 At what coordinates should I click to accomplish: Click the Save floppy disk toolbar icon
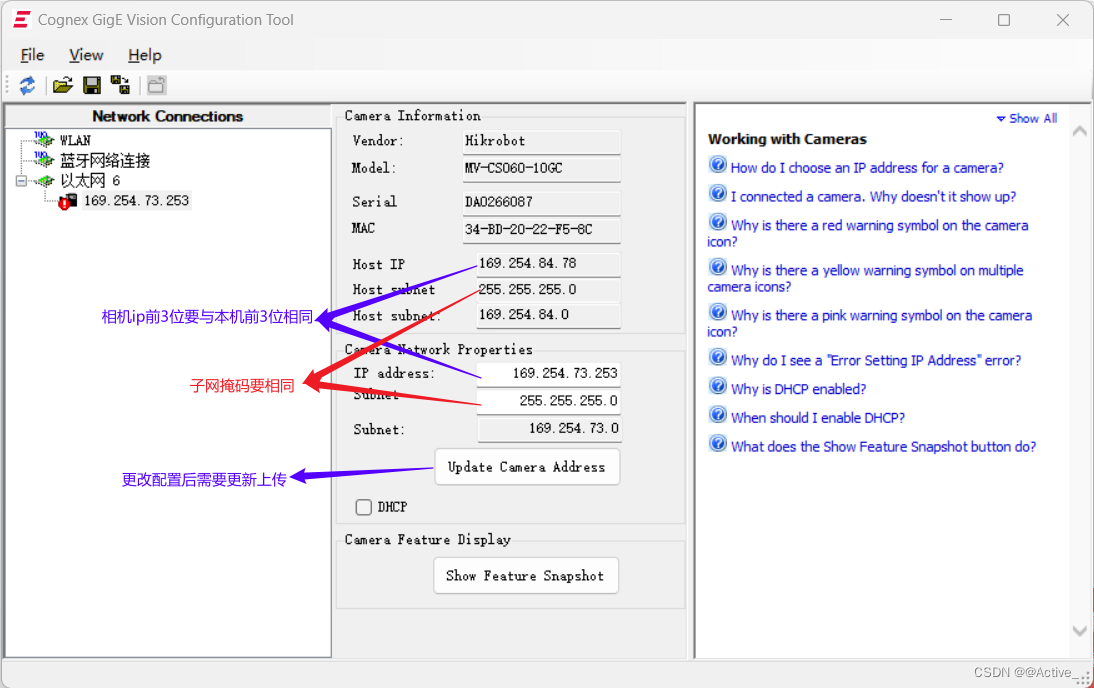[x=91, y=86]
